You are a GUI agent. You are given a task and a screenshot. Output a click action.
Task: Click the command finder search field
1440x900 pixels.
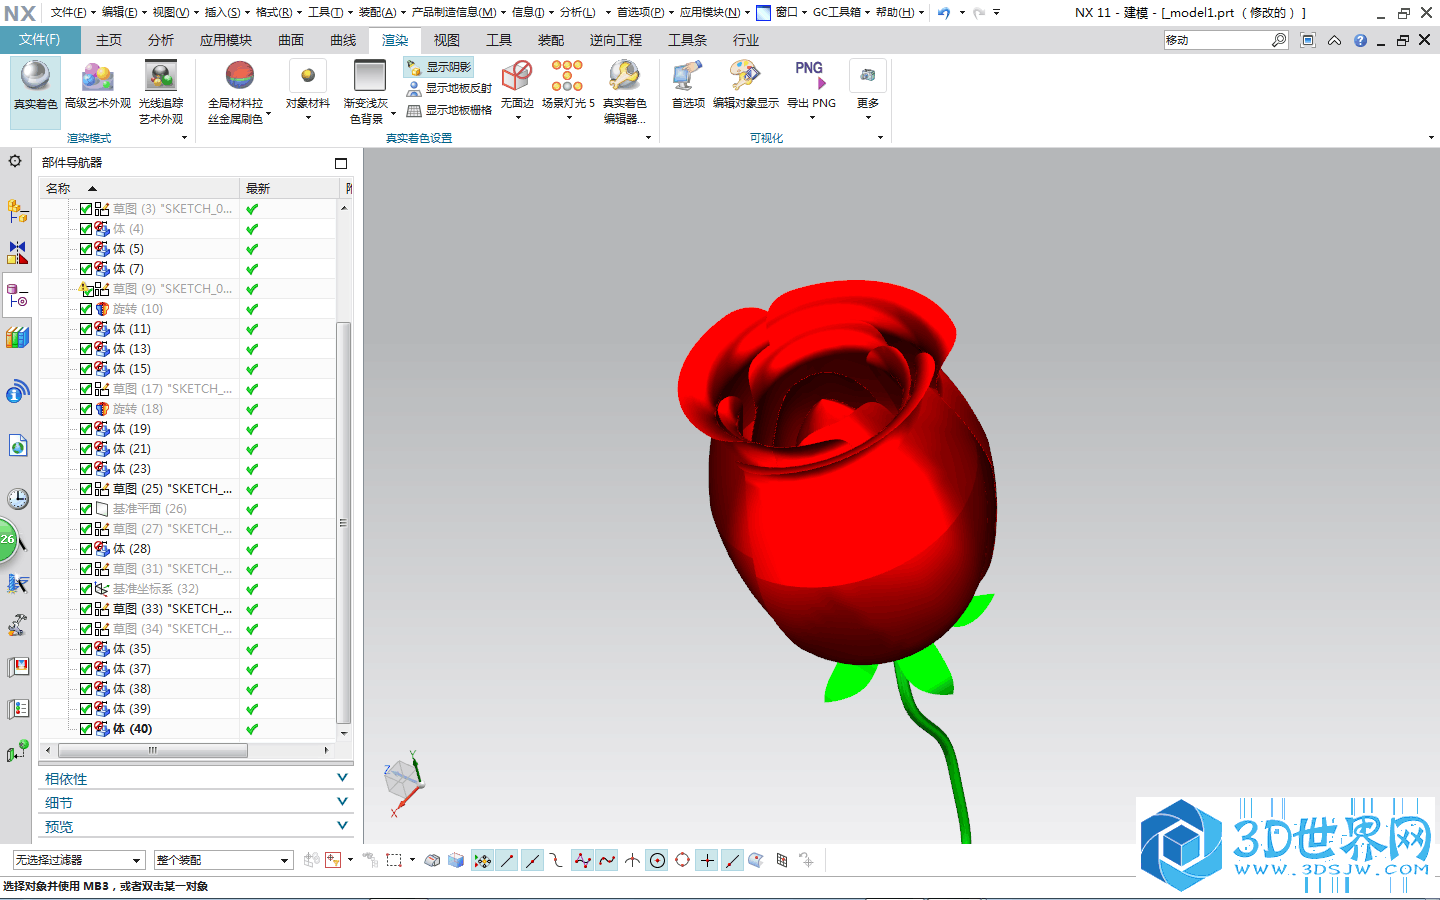(x=1217, y=40)
